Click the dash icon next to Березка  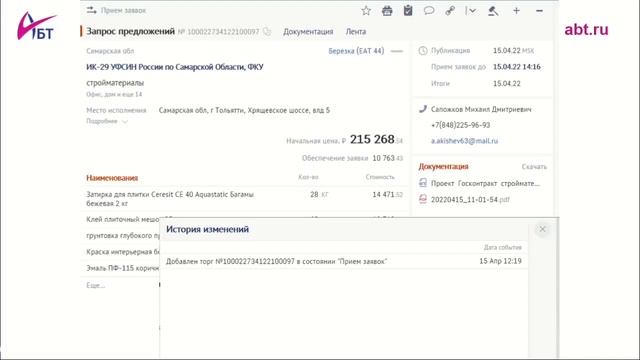point(396,51)
